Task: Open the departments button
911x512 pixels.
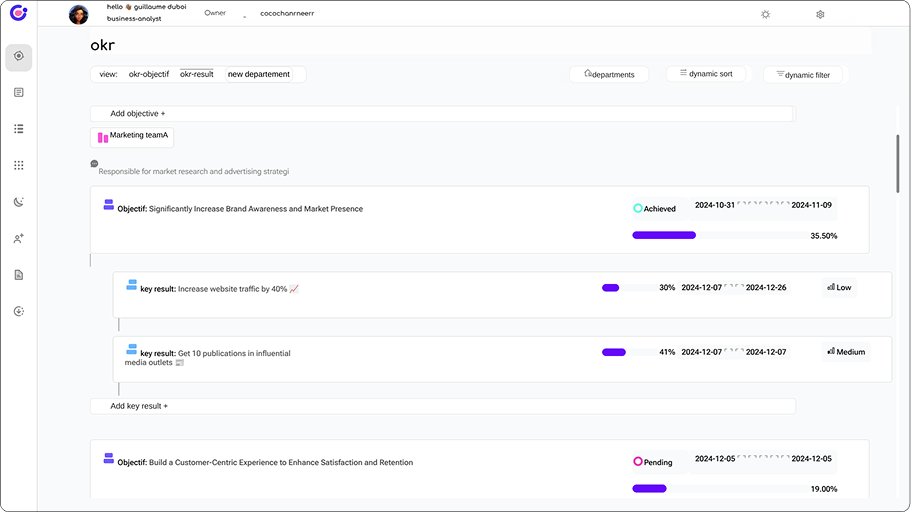Action: [x=609, y=74]
